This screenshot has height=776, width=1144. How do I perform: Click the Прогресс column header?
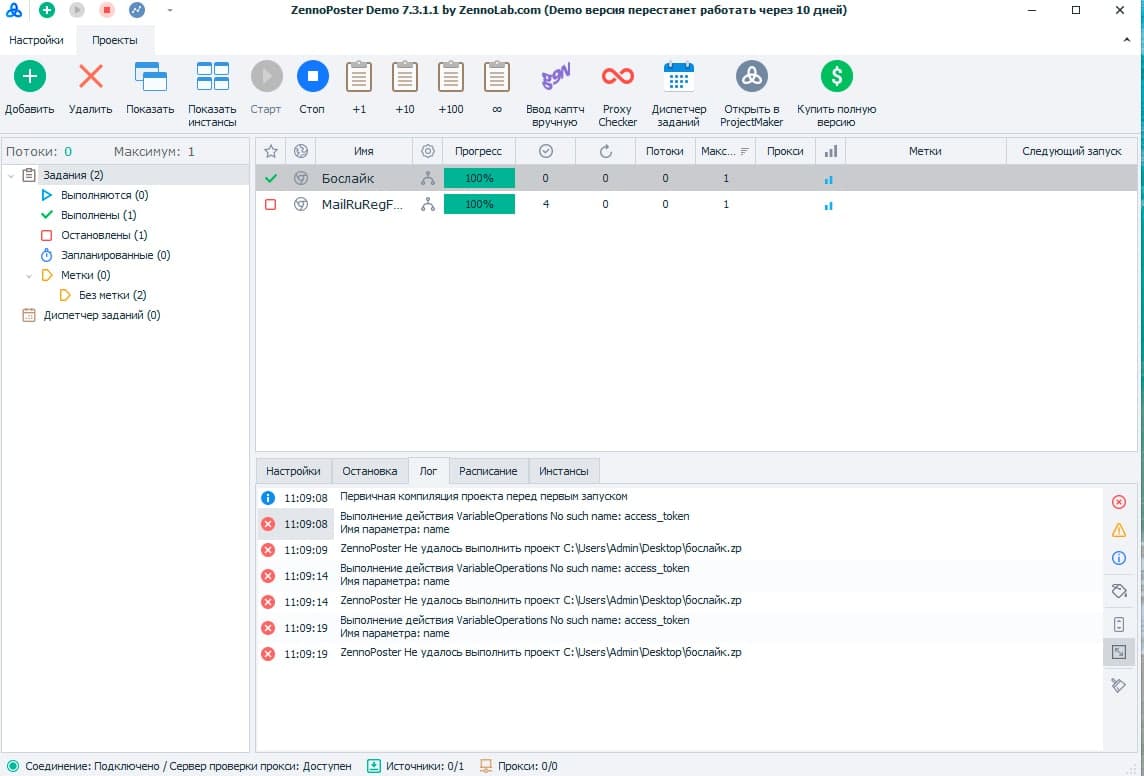point(479,151)
